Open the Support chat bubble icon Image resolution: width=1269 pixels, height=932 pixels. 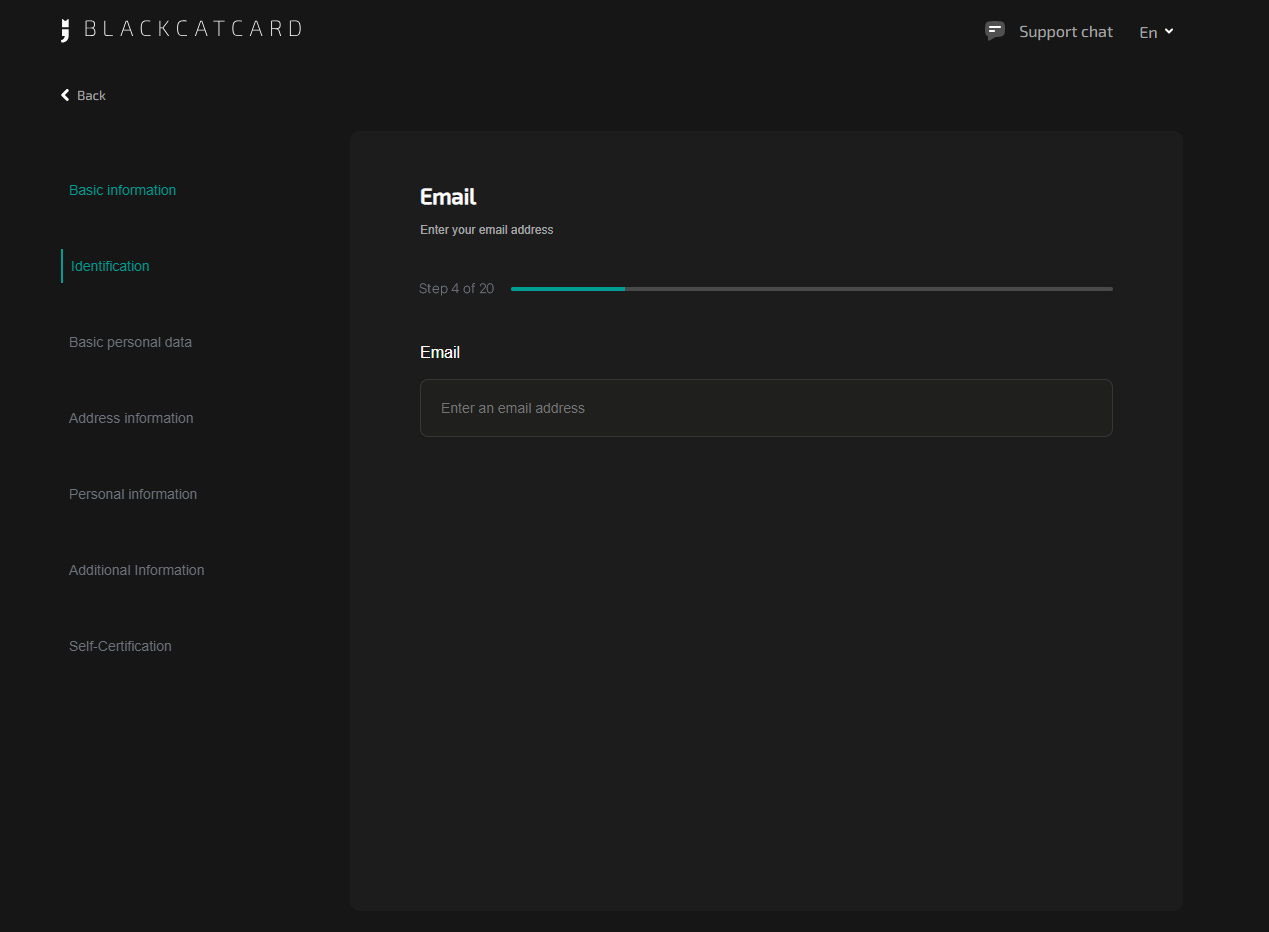pos(995,31)
